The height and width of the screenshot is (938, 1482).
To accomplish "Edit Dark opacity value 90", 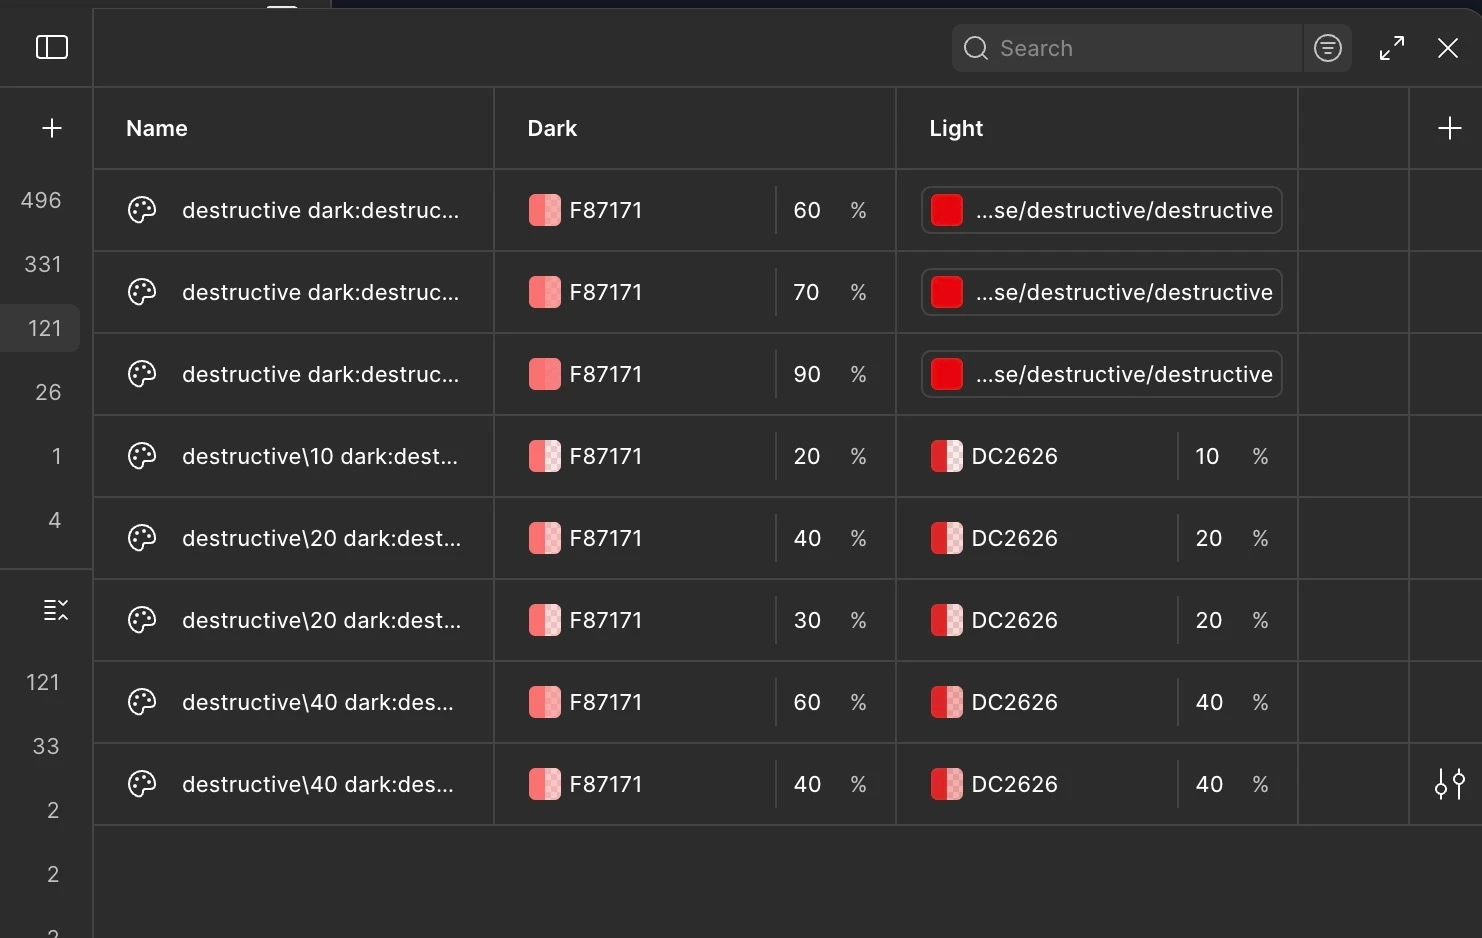I will tap(807, 374).
